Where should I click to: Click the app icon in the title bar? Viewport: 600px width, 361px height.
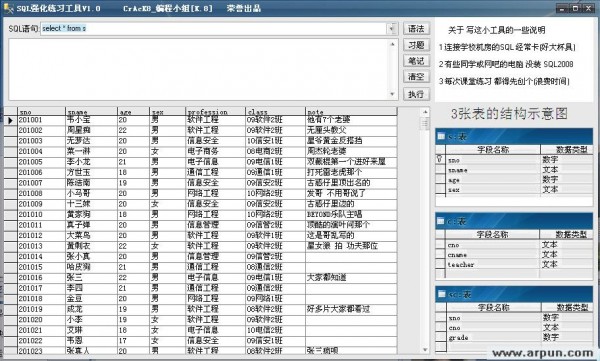(x=9, y=8)
